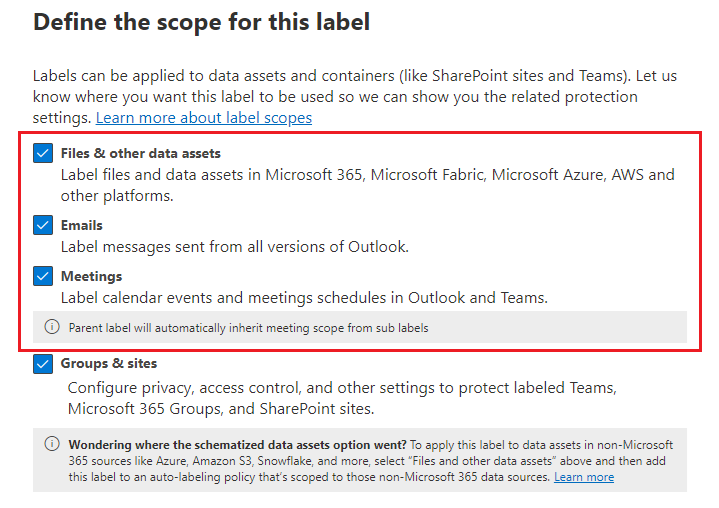Click the Emails label text

point(82,226)
